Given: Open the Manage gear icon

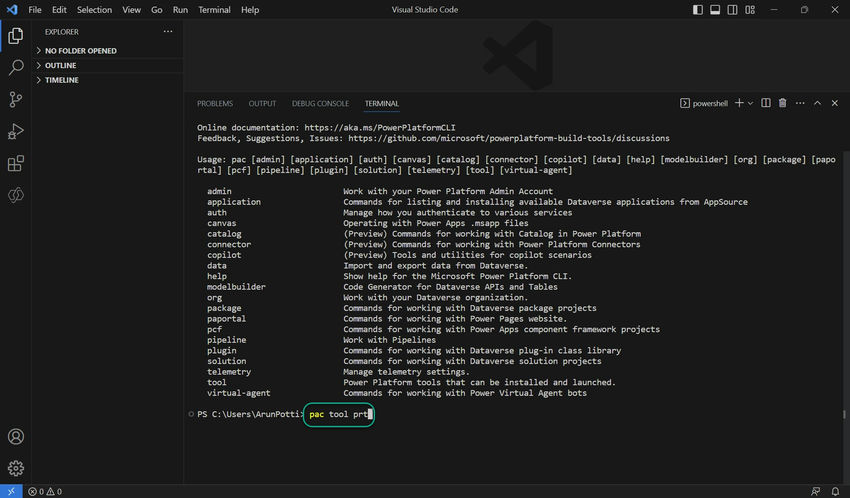Looking at the screenshot, I should pyautogui.click(x=16, y=468).
